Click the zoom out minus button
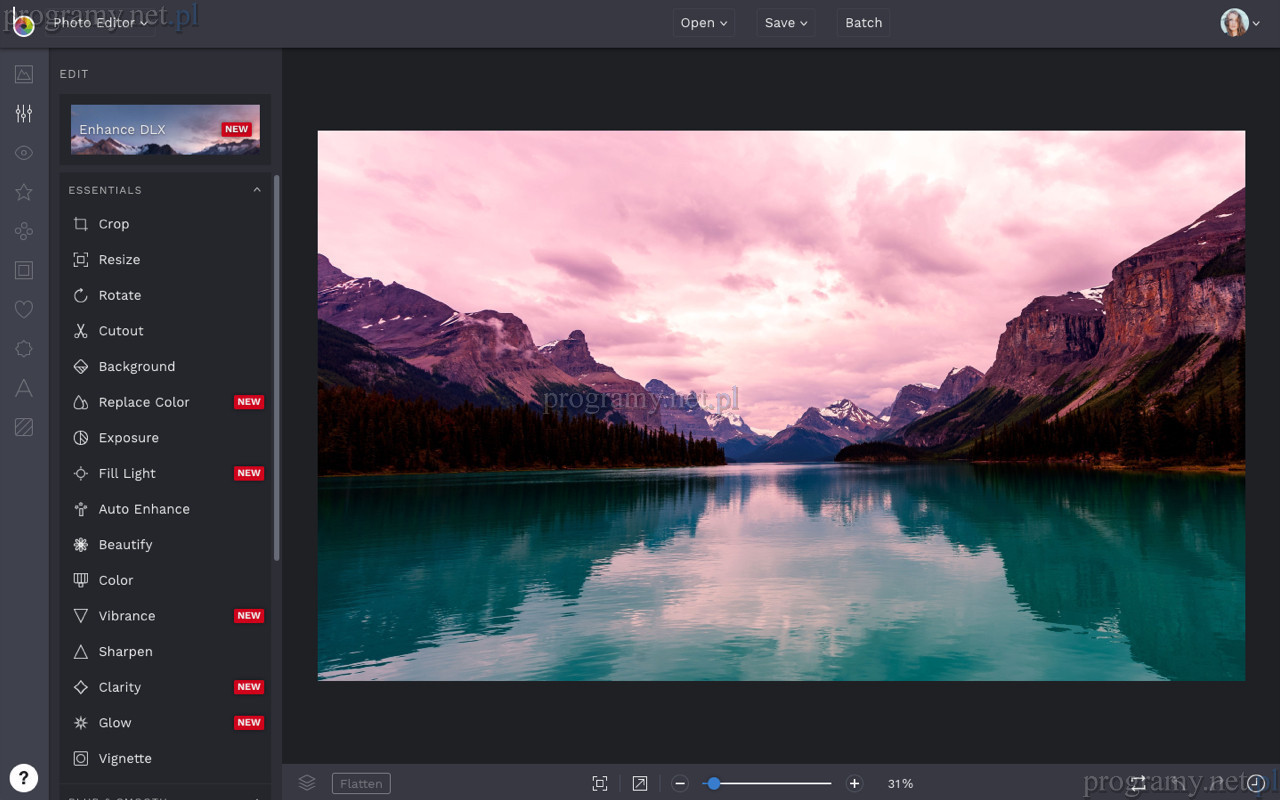 point(680,783)
